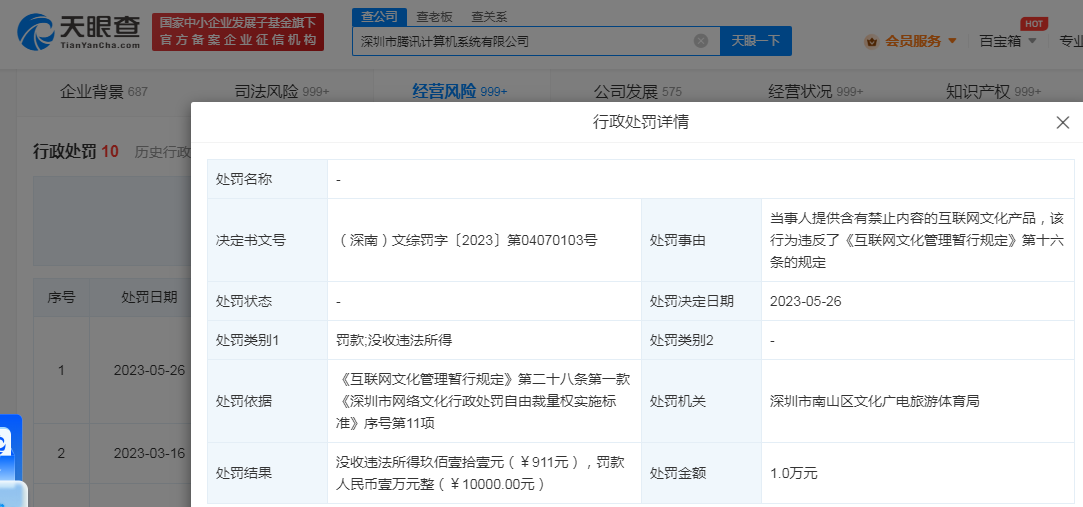Switch to the 查公司 search tab
1083x507 pixels.
point(380,17)
